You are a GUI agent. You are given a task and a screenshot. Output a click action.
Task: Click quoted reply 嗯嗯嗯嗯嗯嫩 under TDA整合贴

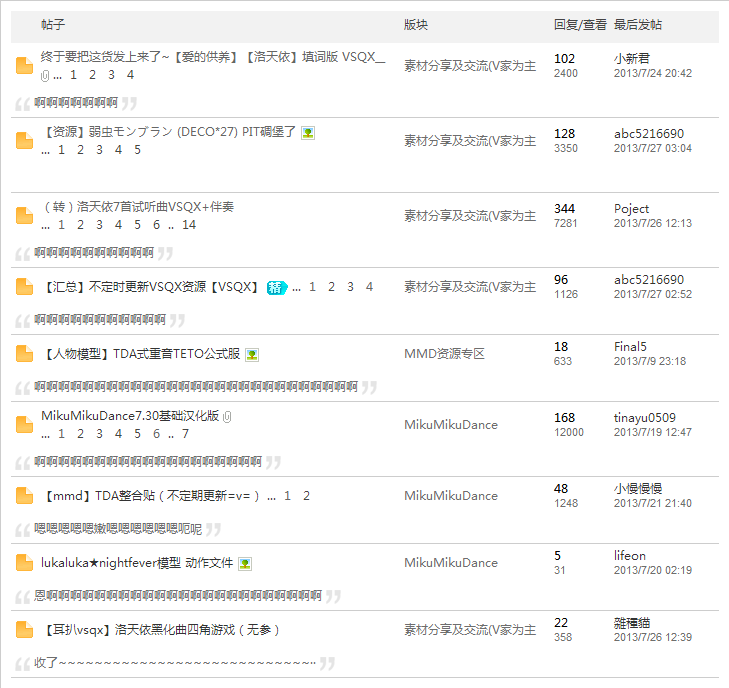point(118,529)
